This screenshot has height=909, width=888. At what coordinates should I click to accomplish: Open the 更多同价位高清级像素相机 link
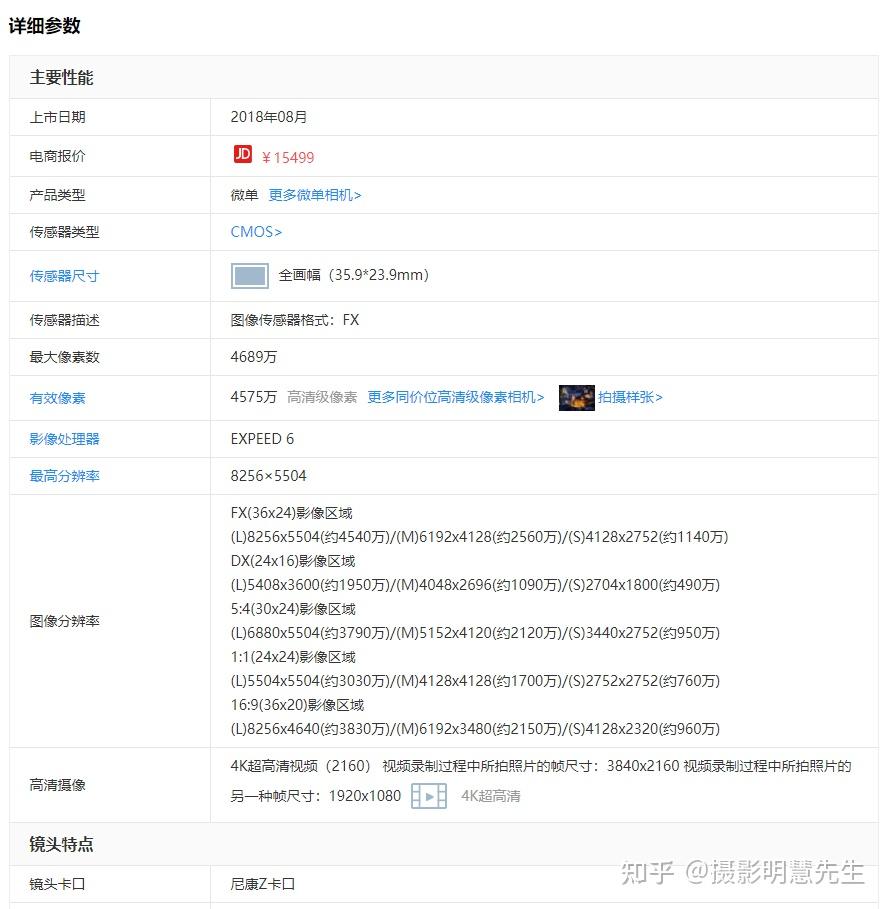[x=454, y=397]
